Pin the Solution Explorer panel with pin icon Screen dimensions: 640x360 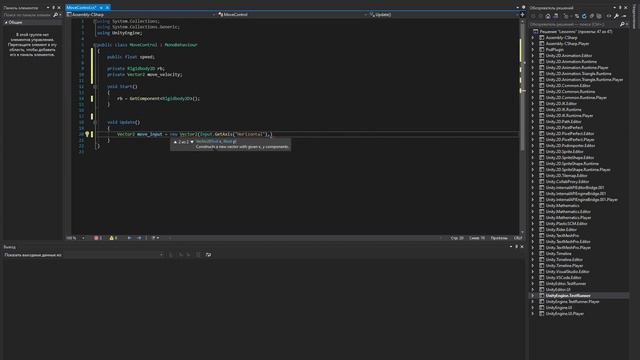click(x=620, y=8)
